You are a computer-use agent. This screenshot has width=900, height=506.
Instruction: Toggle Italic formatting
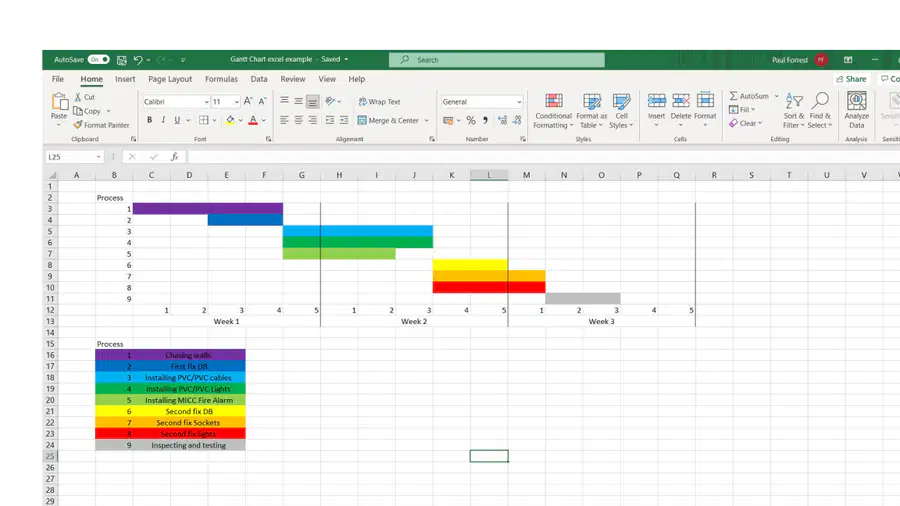(x=163, y=120)
